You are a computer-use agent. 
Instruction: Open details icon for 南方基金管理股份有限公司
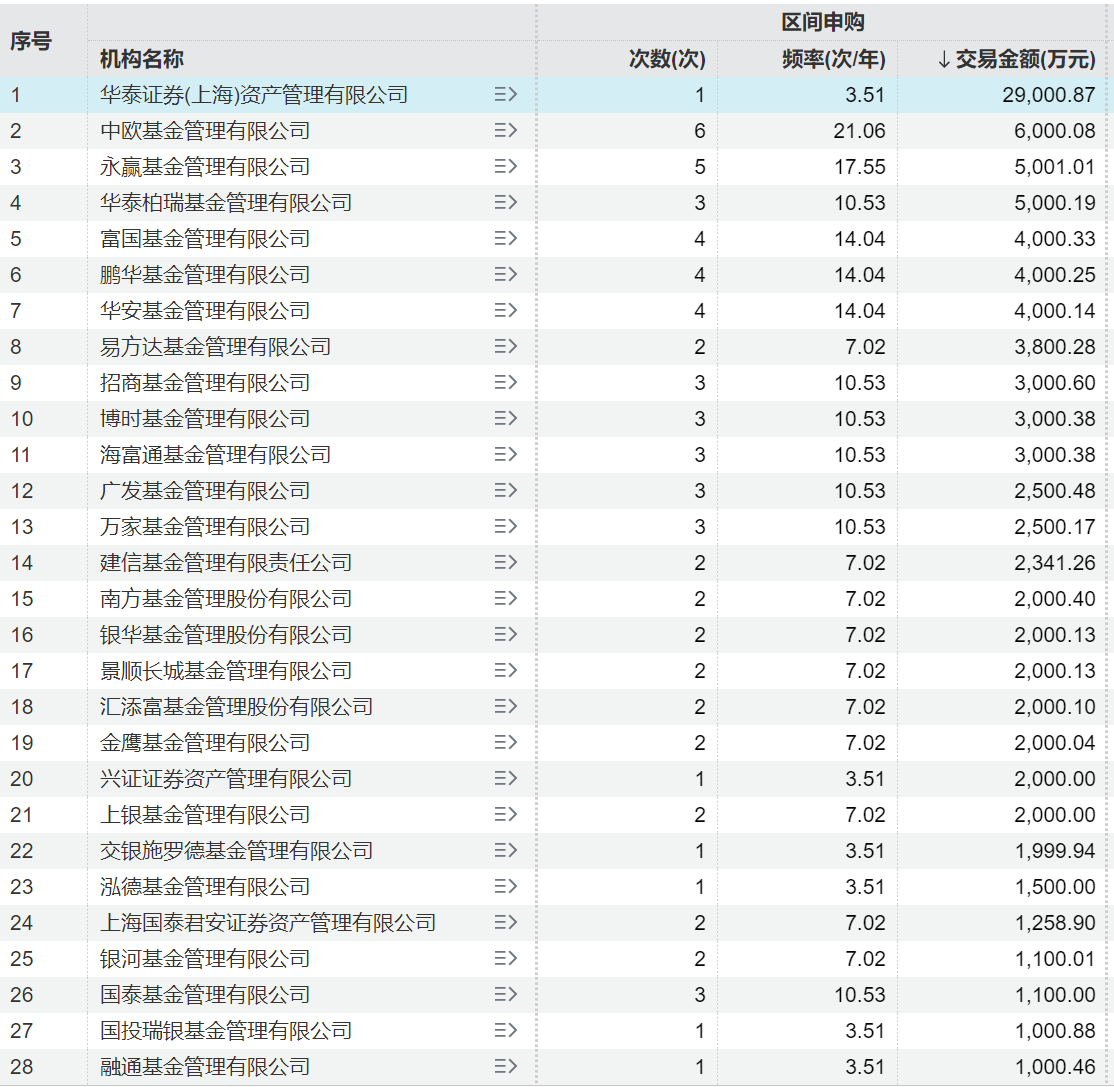508,598
